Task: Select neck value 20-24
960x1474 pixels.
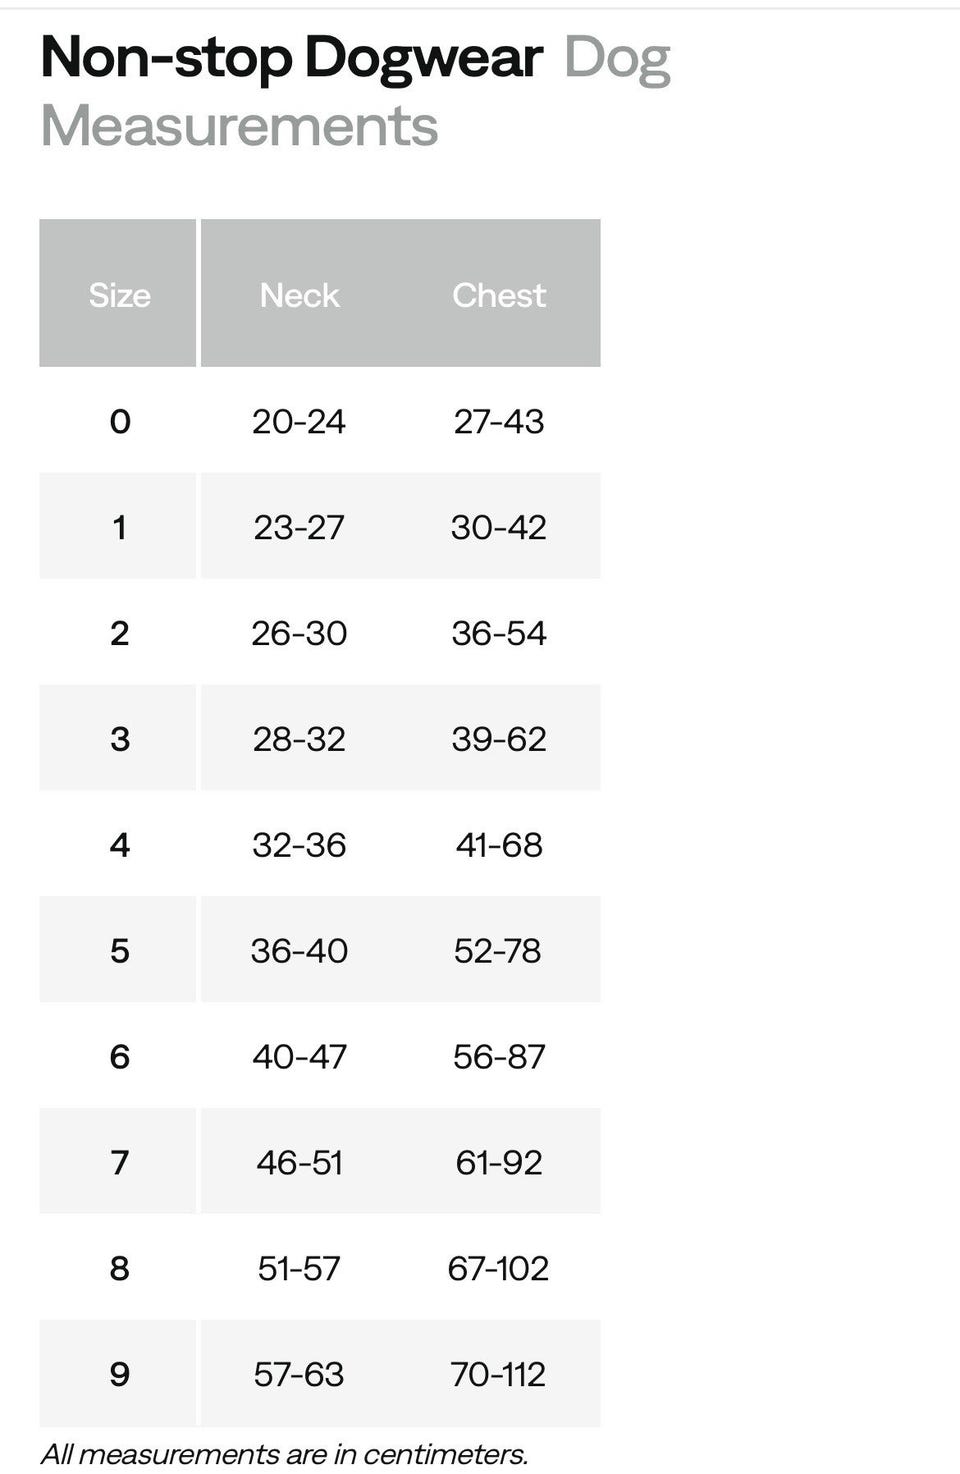Action: pos(299,421)
